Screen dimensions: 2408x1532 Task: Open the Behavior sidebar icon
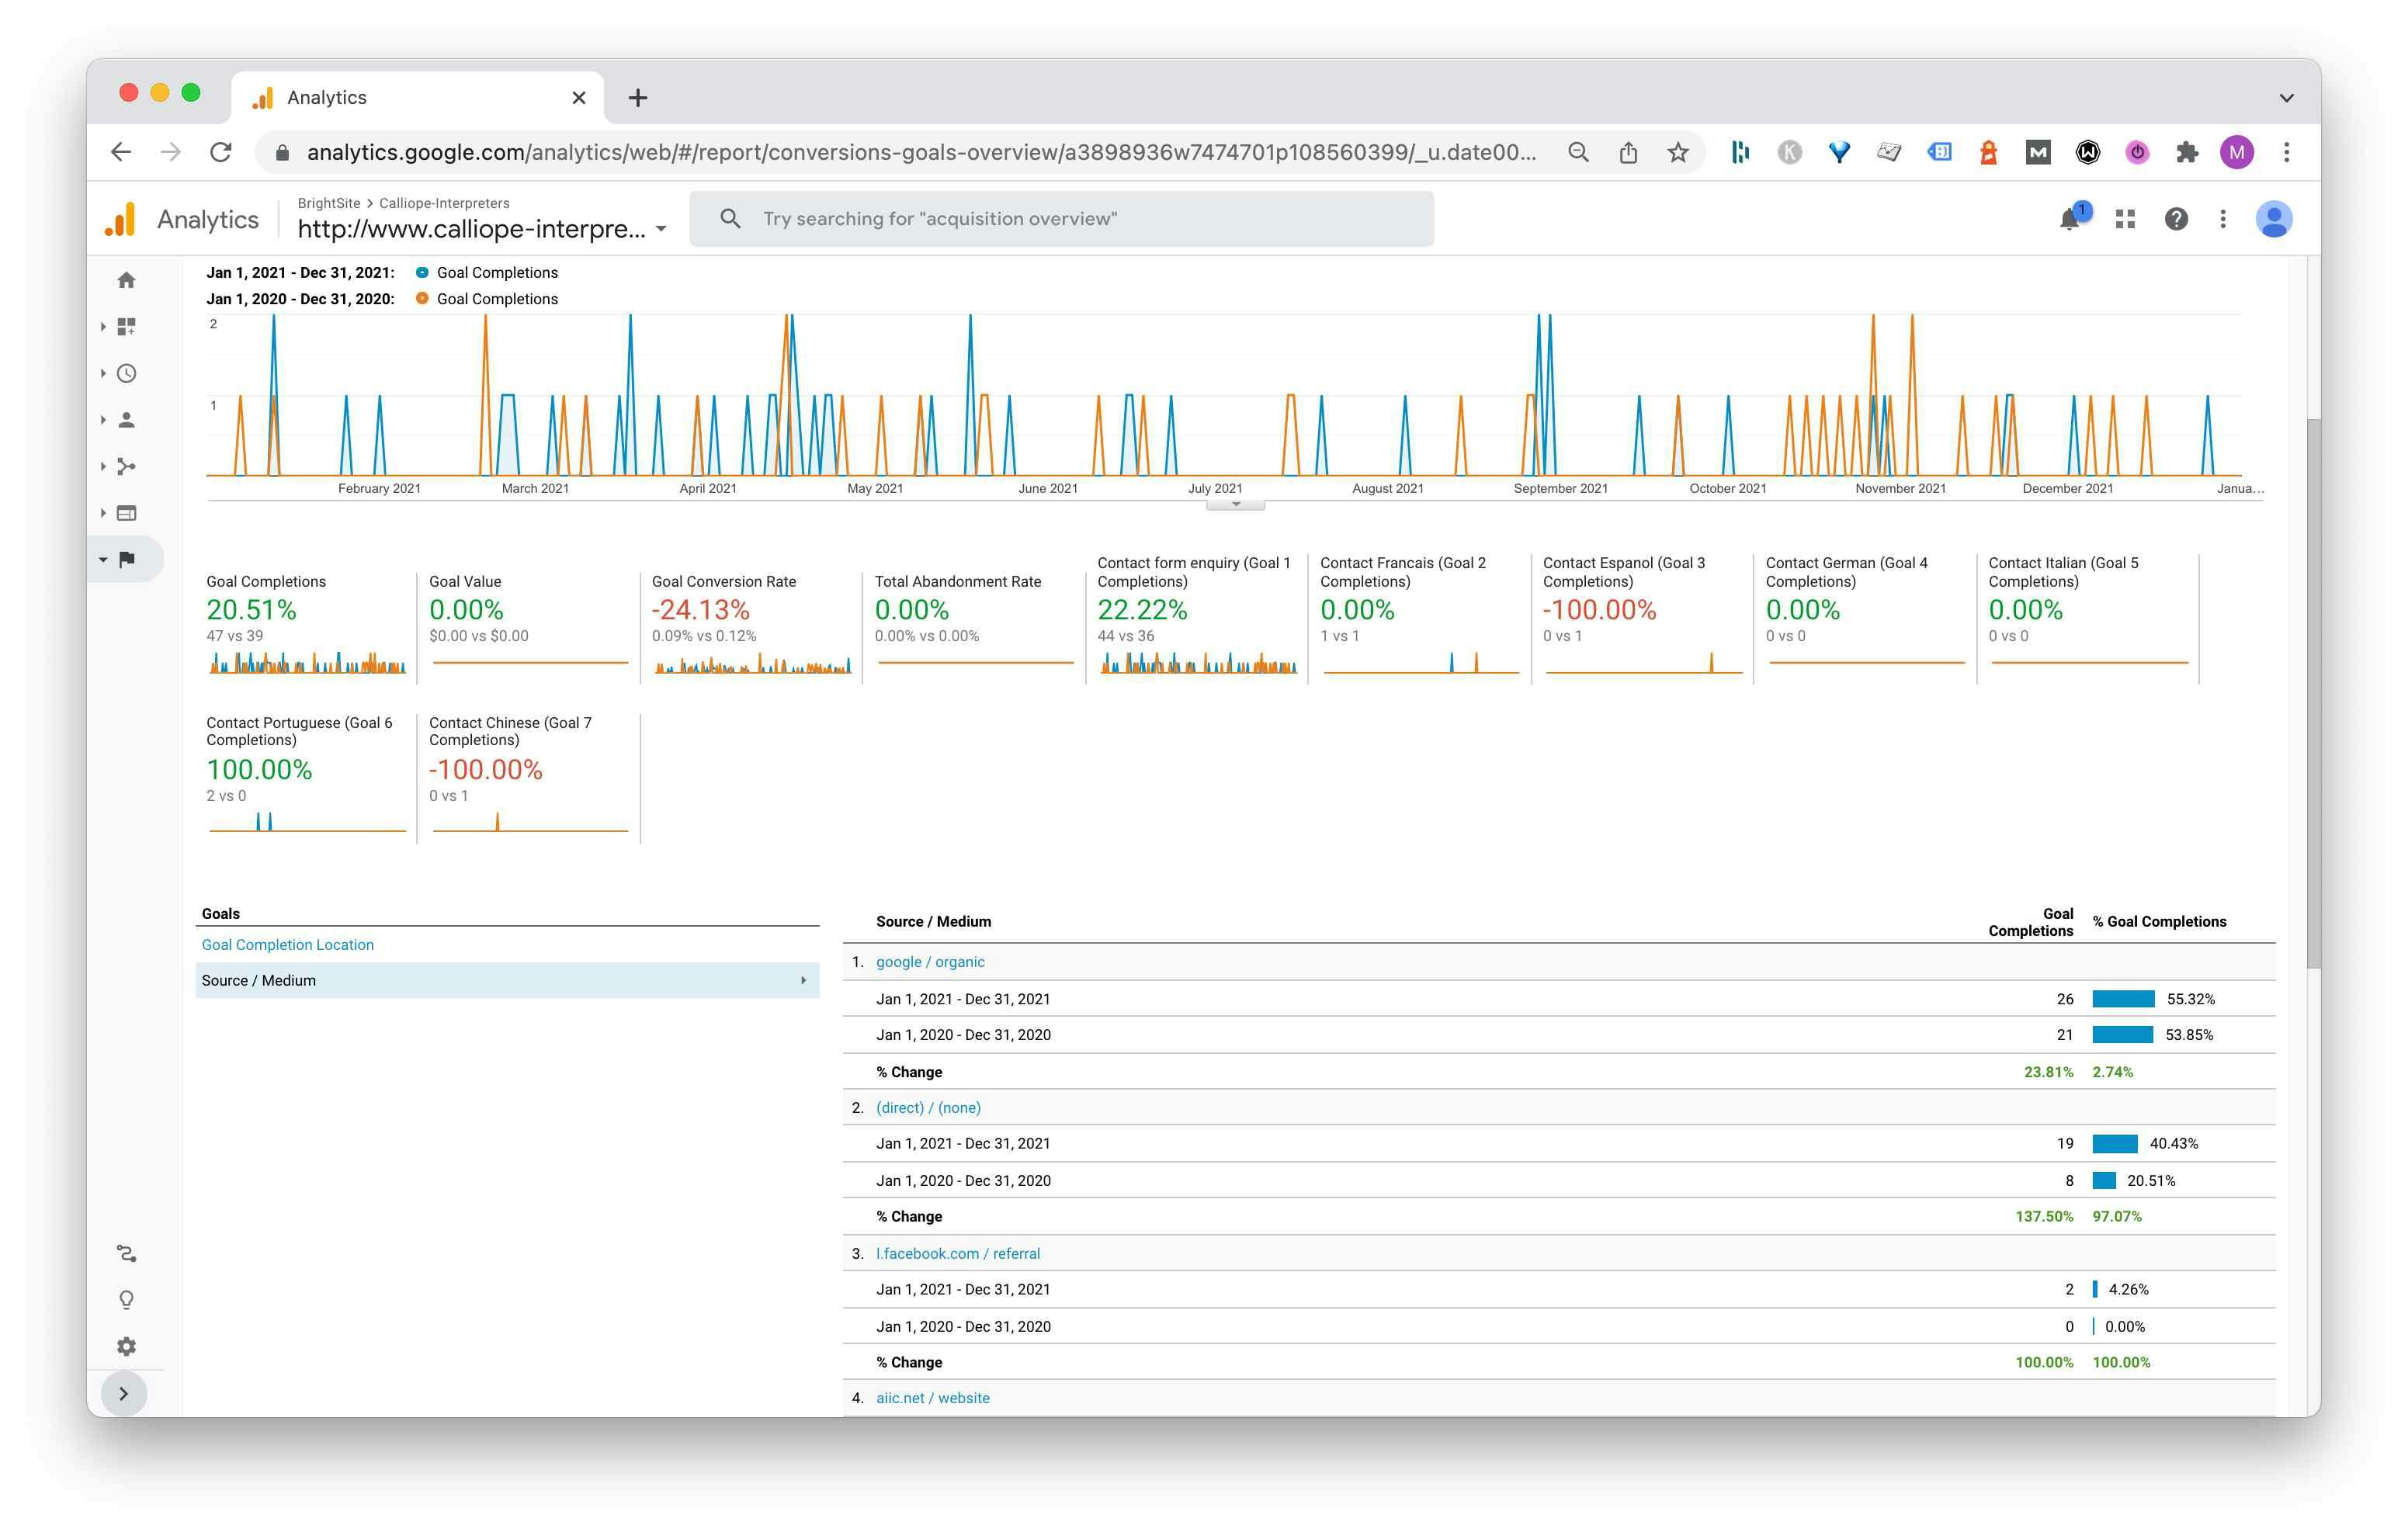126,513
